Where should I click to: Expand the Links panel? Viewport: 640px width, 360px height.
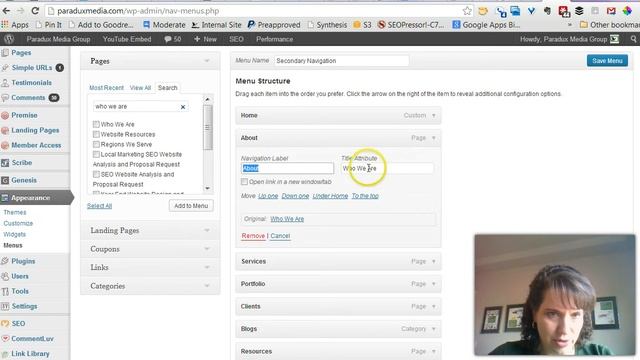point(150,267)
